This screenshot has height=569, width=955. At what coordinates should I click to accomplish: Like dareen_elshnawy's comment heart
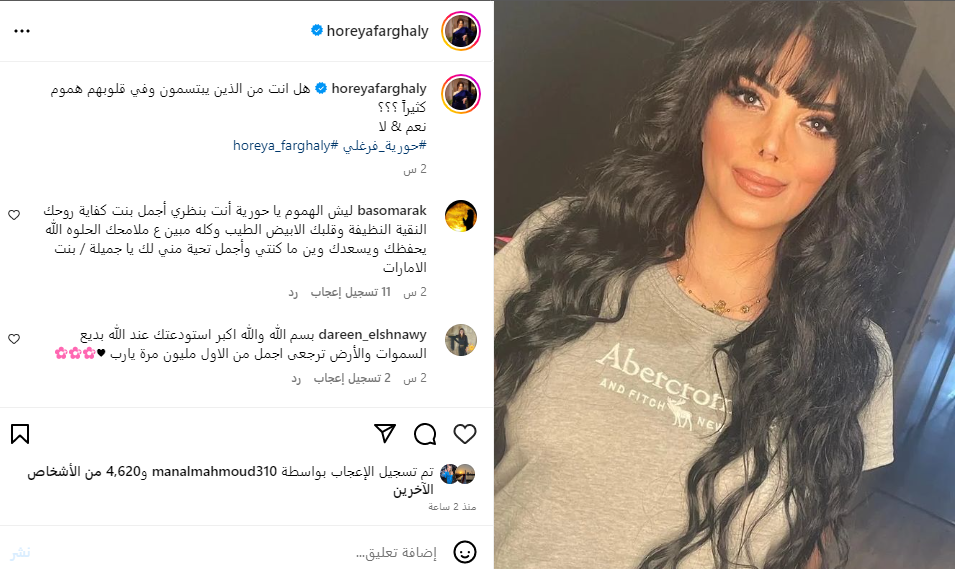click(x=14, y=339)
